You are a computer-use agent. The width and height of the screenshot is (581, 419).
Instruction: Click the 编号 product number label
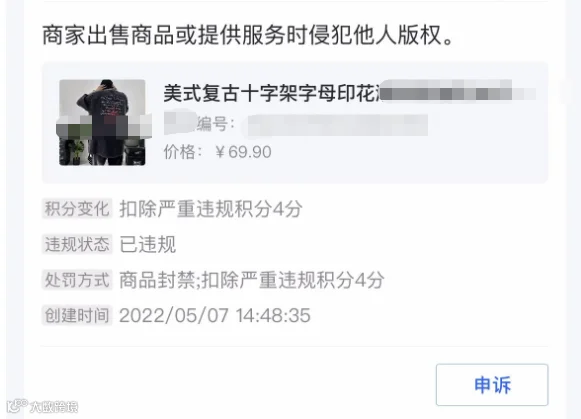tap(216, 124)
